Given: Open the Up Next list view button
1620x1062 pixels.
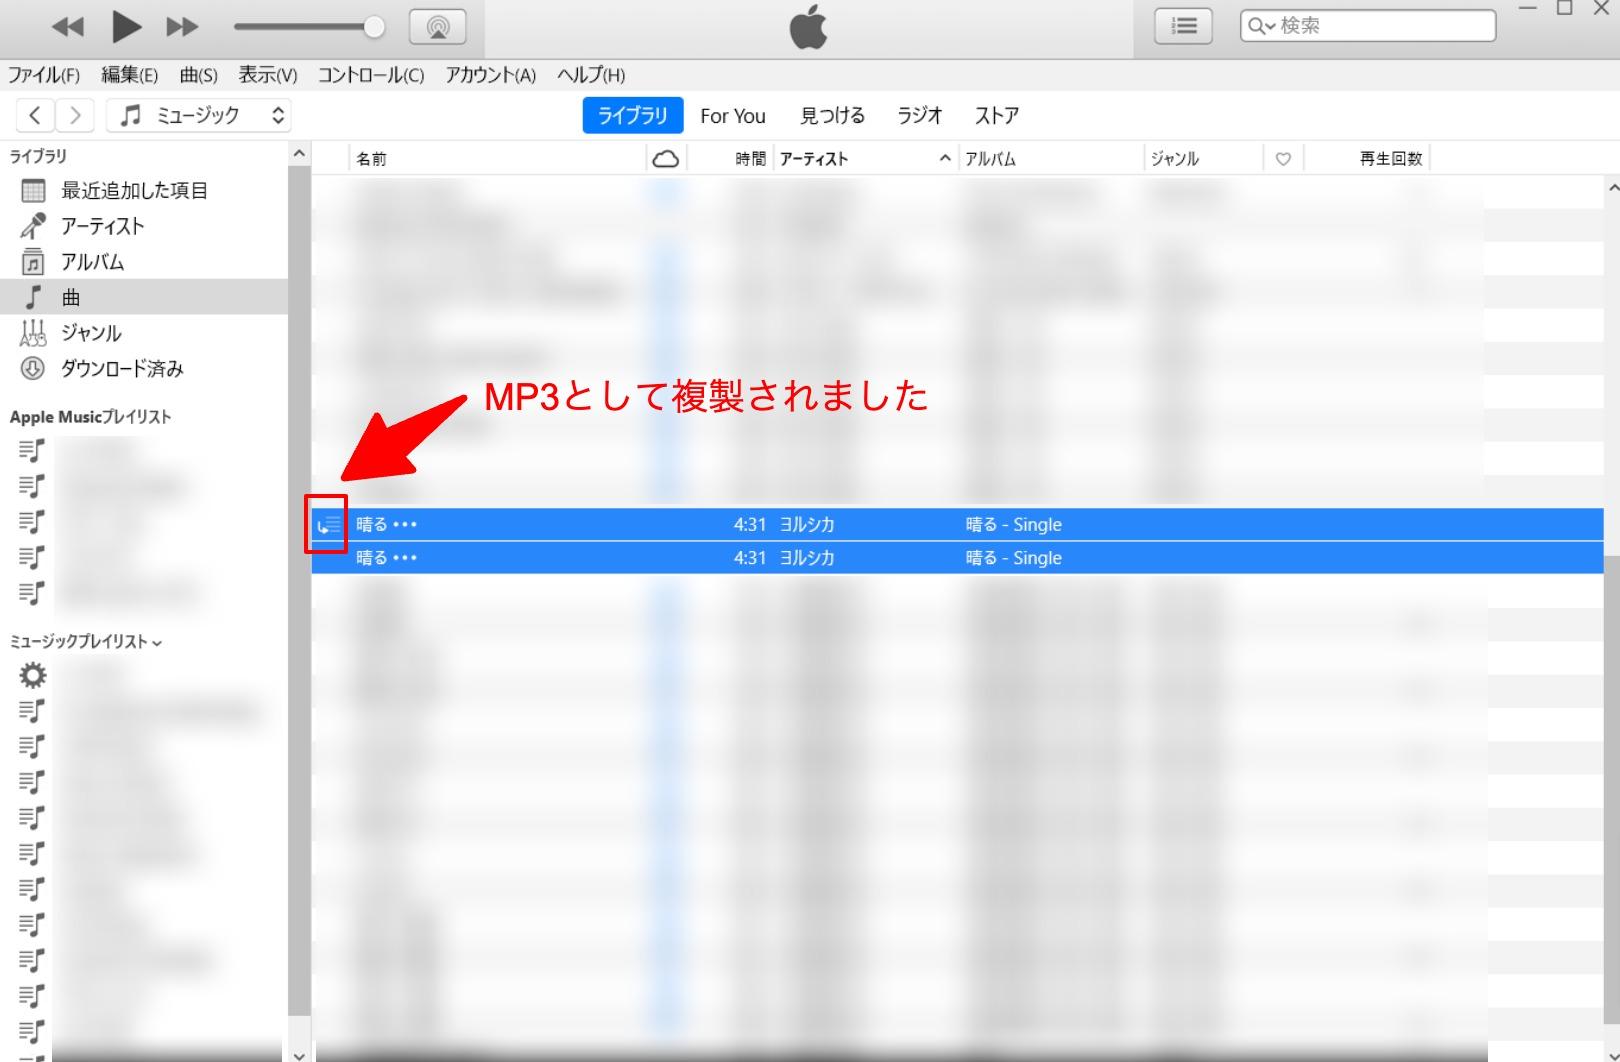Looking at the screenshot, I should (x=1183, y=26).
